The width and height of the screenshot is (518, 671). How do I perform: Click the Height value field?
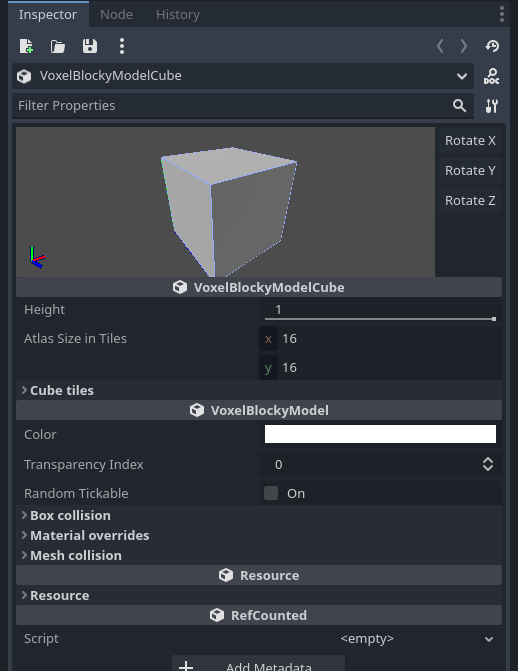tap(380, 309)
